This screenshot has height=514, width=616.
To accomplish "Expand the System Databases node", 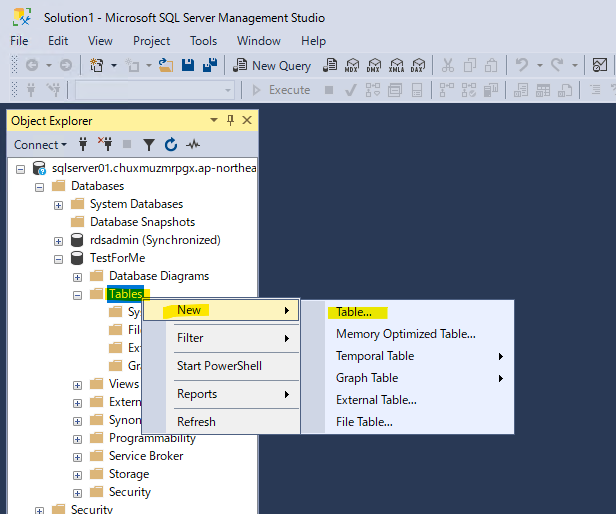I will pyautogui.click(x=58, y=206).
